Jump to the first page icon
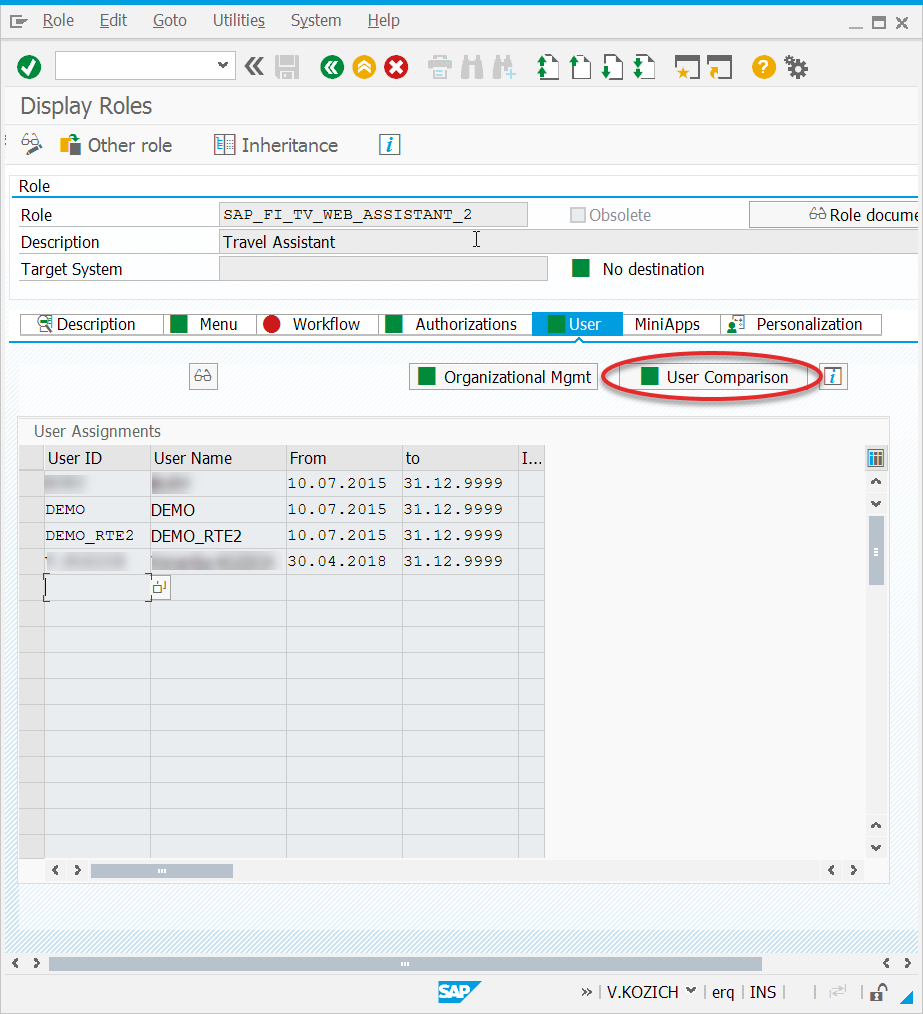Viewport: 923px width, 1014px height. coord(548,67)
